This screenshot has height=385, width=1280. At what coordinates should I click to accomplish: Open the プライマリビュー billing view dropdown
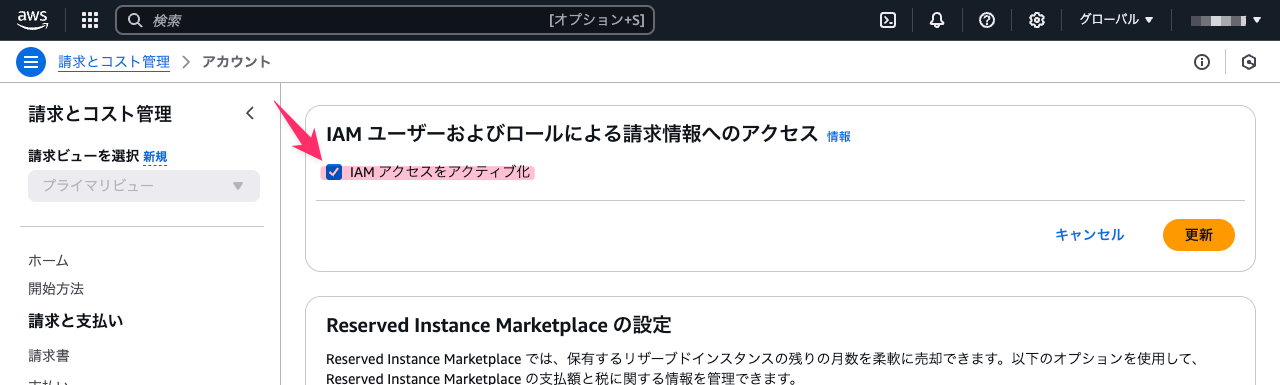coord(144,186)
